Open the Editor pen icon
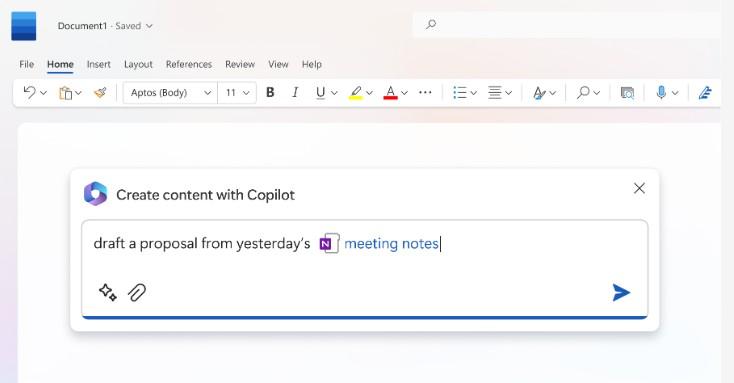The image size is (734, 383). 705,93
